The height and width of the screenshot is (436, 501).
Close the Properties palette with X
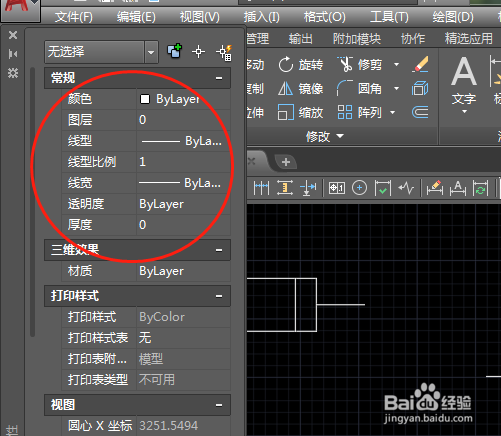pos(13,35)
